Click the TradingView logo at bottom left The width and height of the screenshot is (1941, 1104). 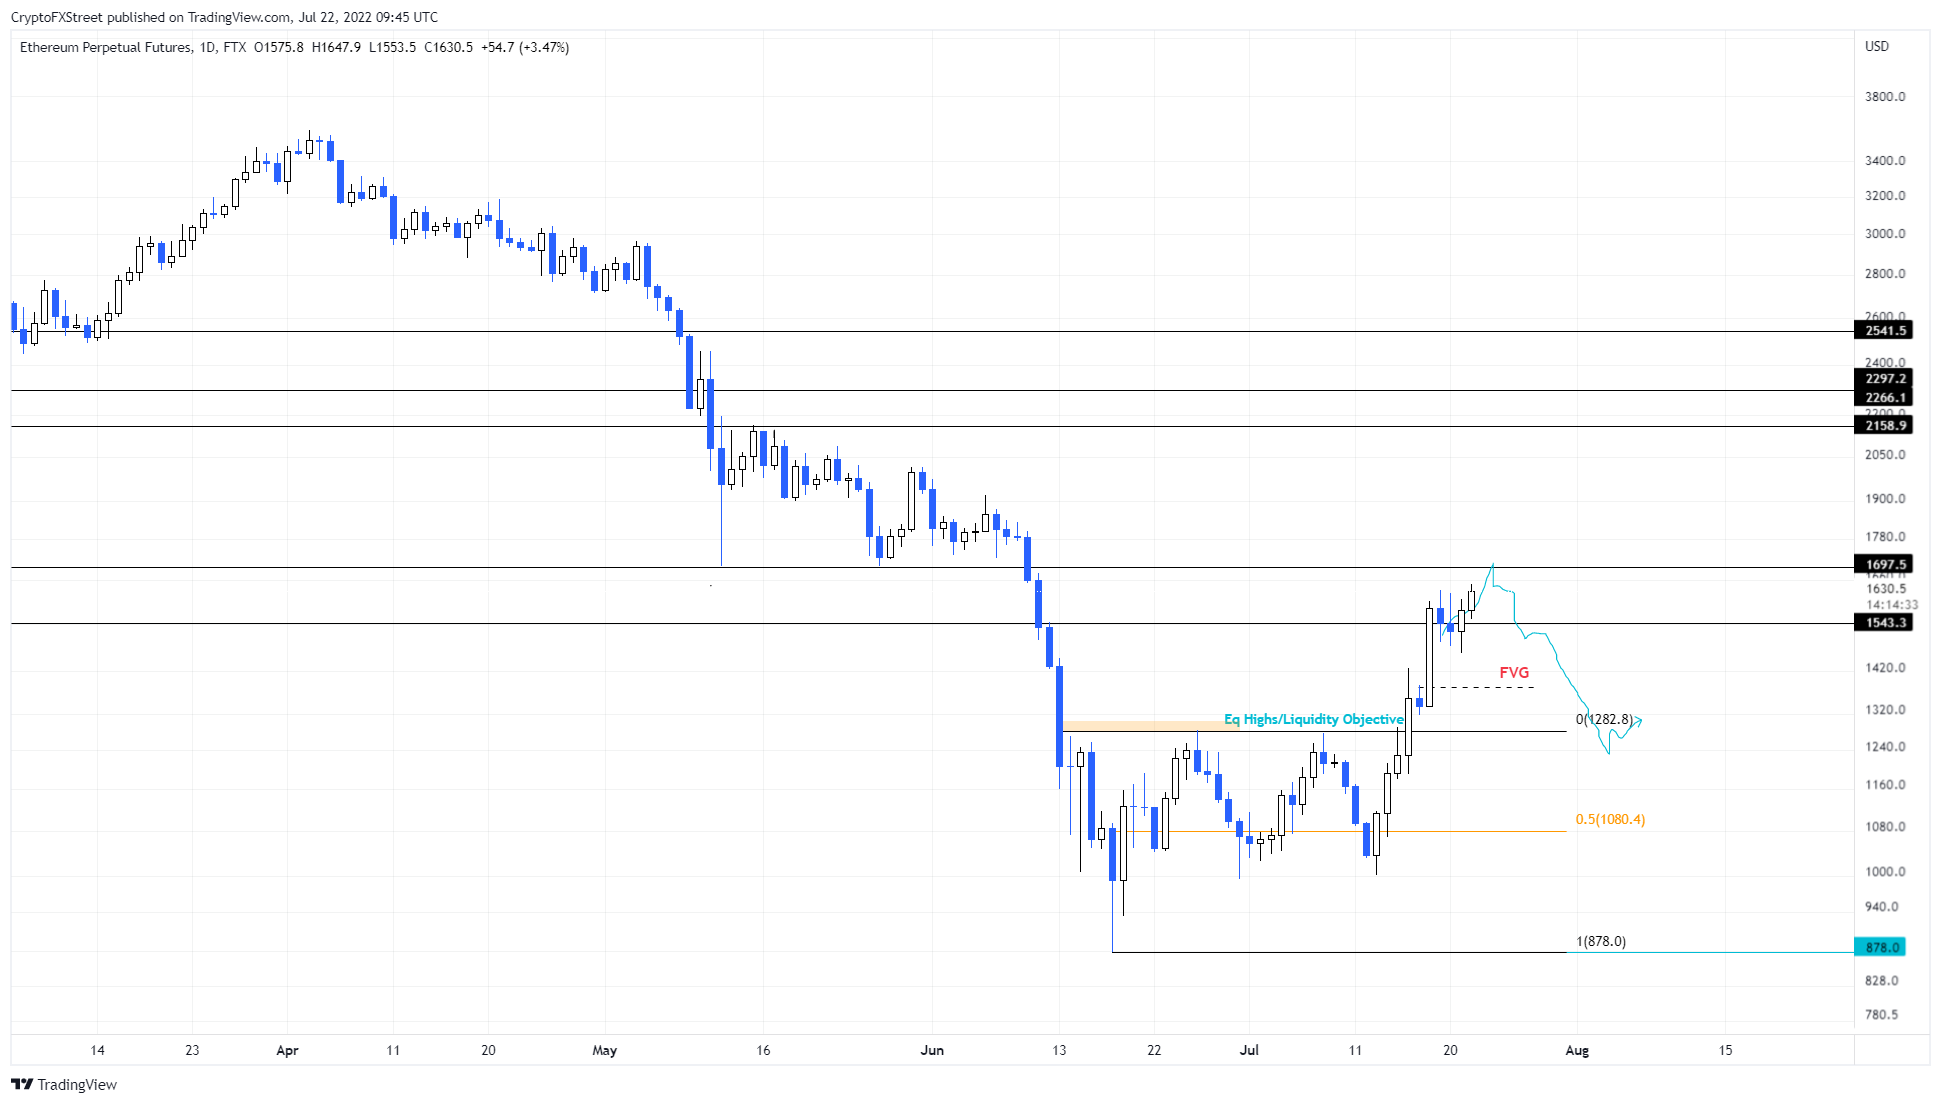(x=64, y=1084)
